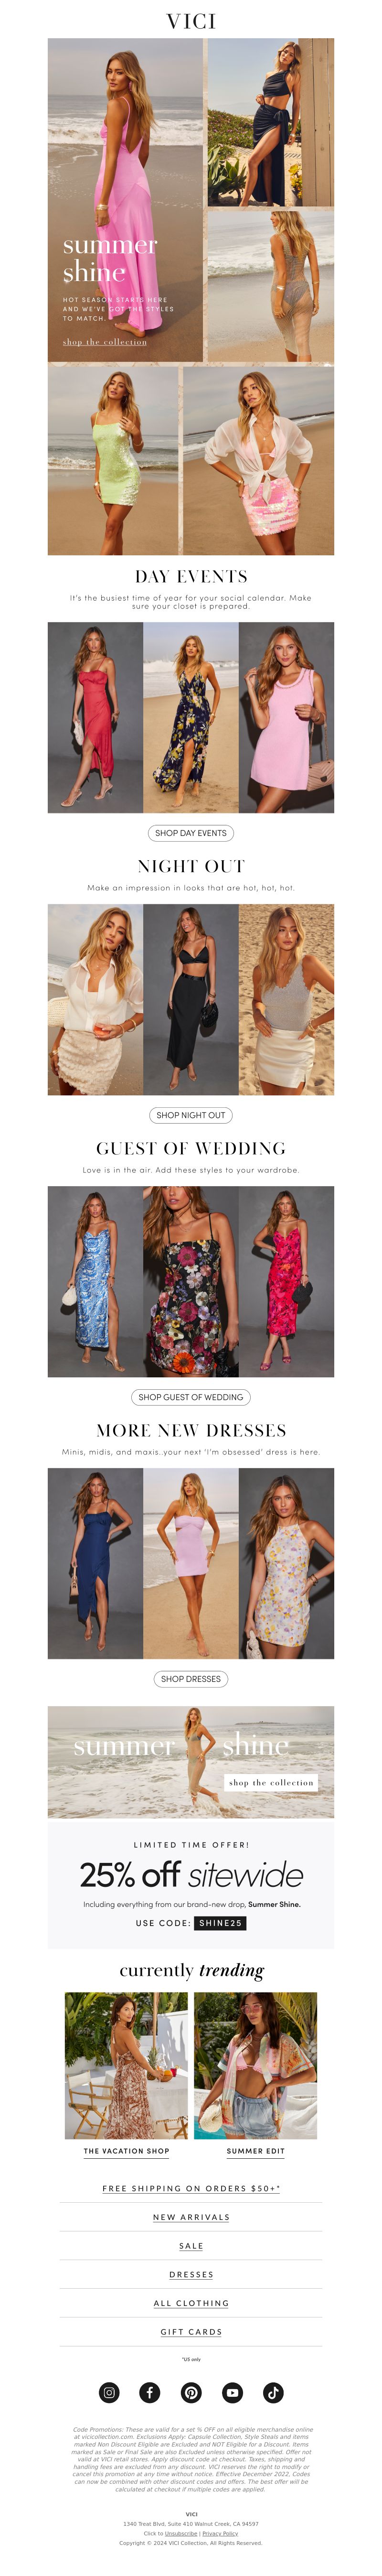382x2576 pixels.
Task: Open the Gift Cards menu link
Action: (x=191, y=2332)
